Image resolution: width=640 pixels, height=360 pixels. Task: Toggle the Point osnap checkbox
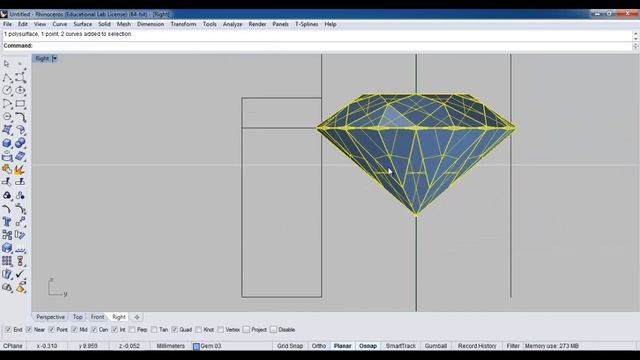coord(51,329)
